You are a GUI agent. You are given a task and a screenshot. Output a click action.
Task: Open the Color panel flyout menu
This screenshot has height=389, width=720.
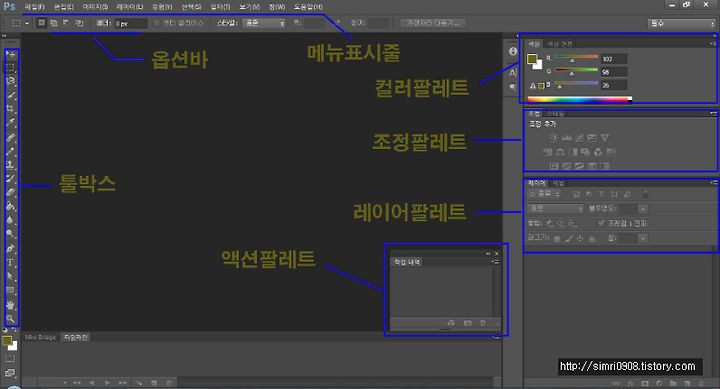[x=713, y=43]
